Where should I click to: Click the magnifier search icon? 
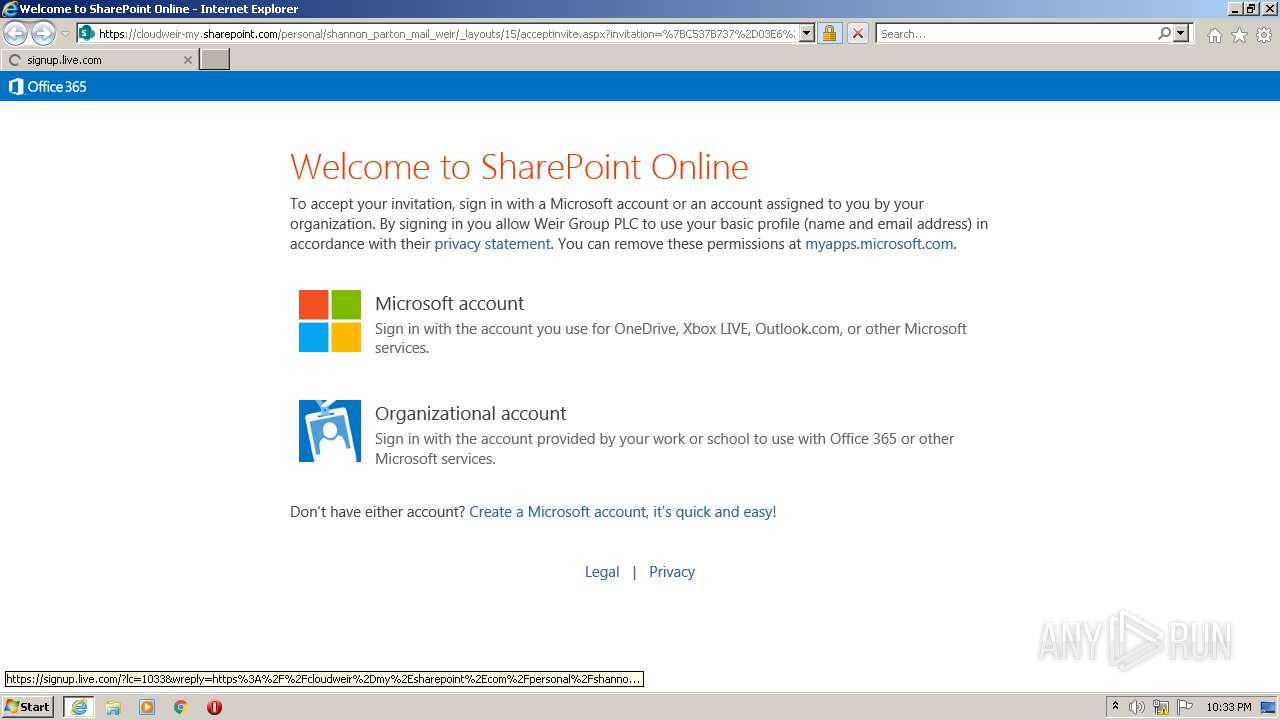[1164, 33]
